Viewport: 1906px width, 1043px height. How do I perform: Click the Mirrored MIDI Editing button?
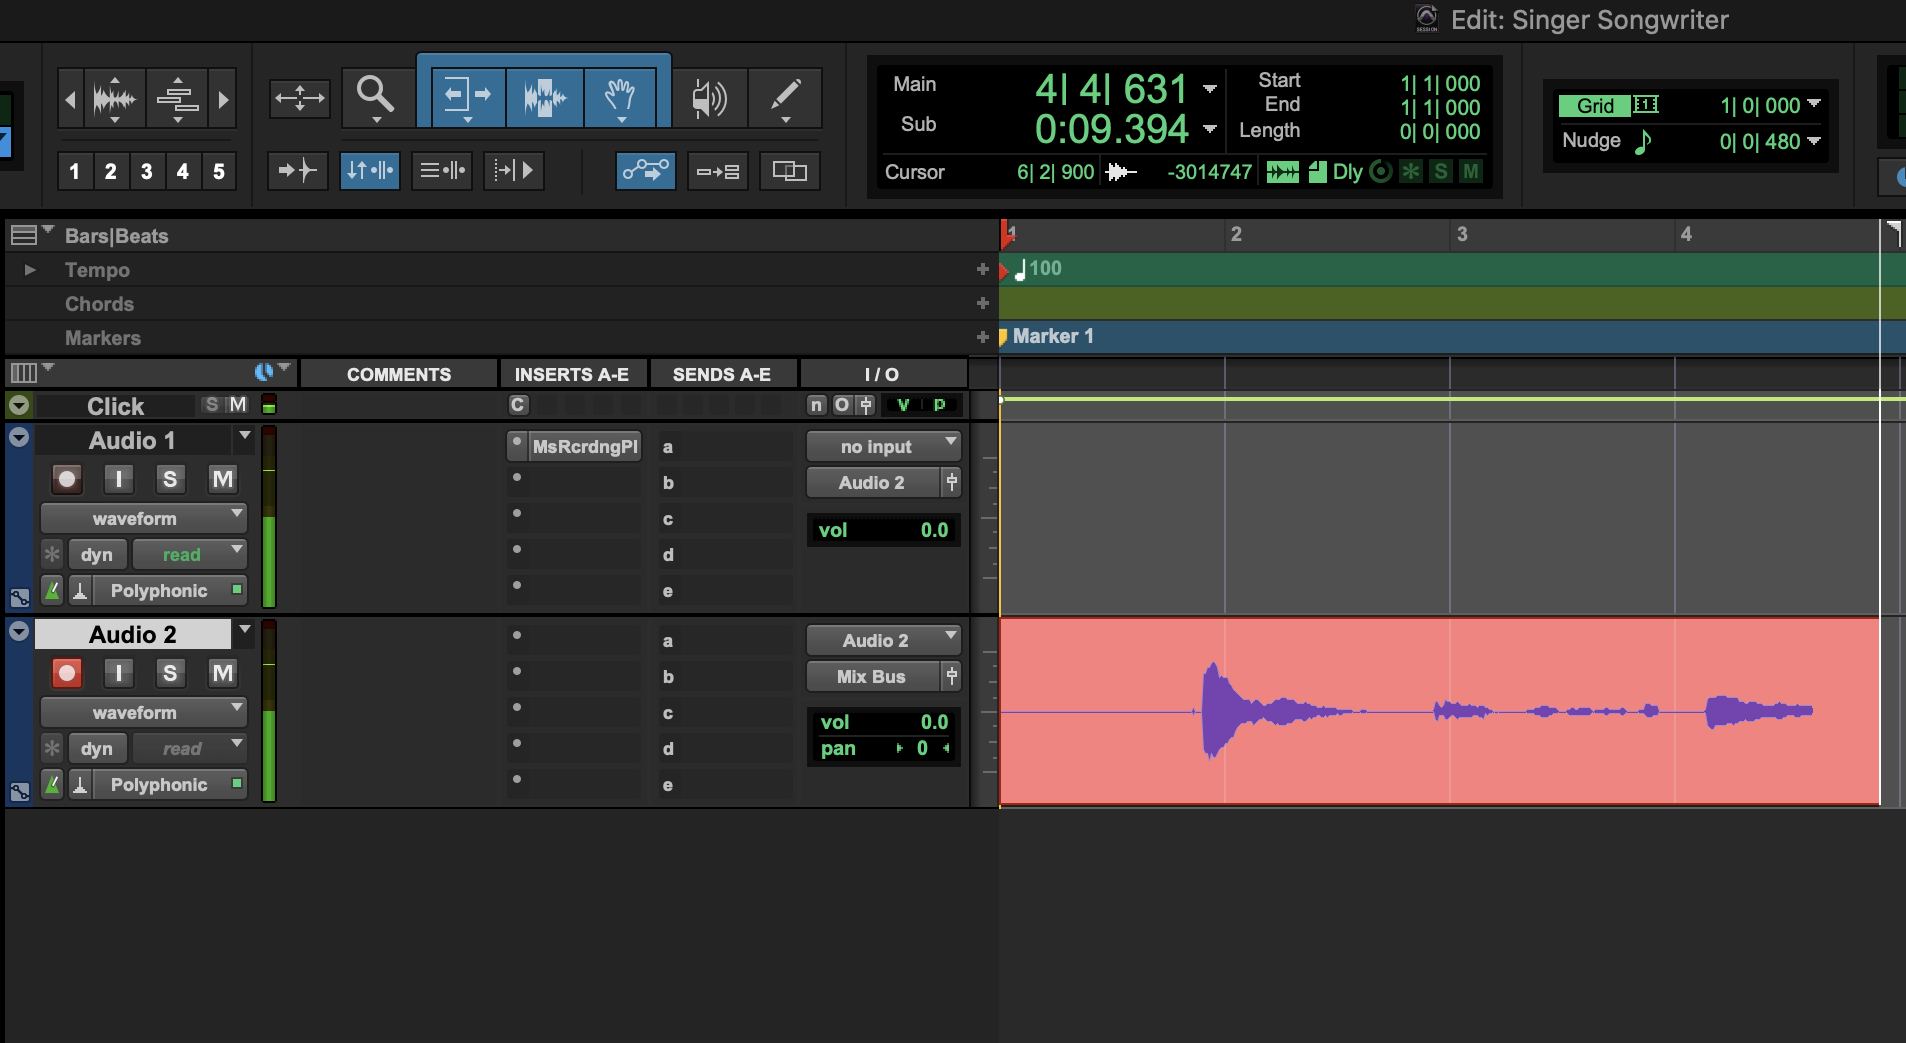pos(718,171)
